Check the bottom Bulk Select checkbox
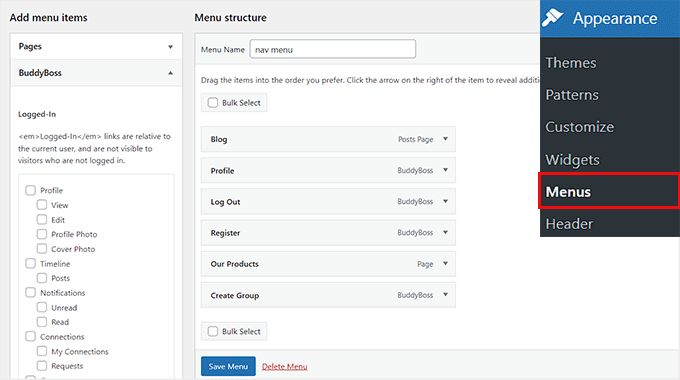The image size is (680, 380). pyautogui.click(x=212, y=331)
